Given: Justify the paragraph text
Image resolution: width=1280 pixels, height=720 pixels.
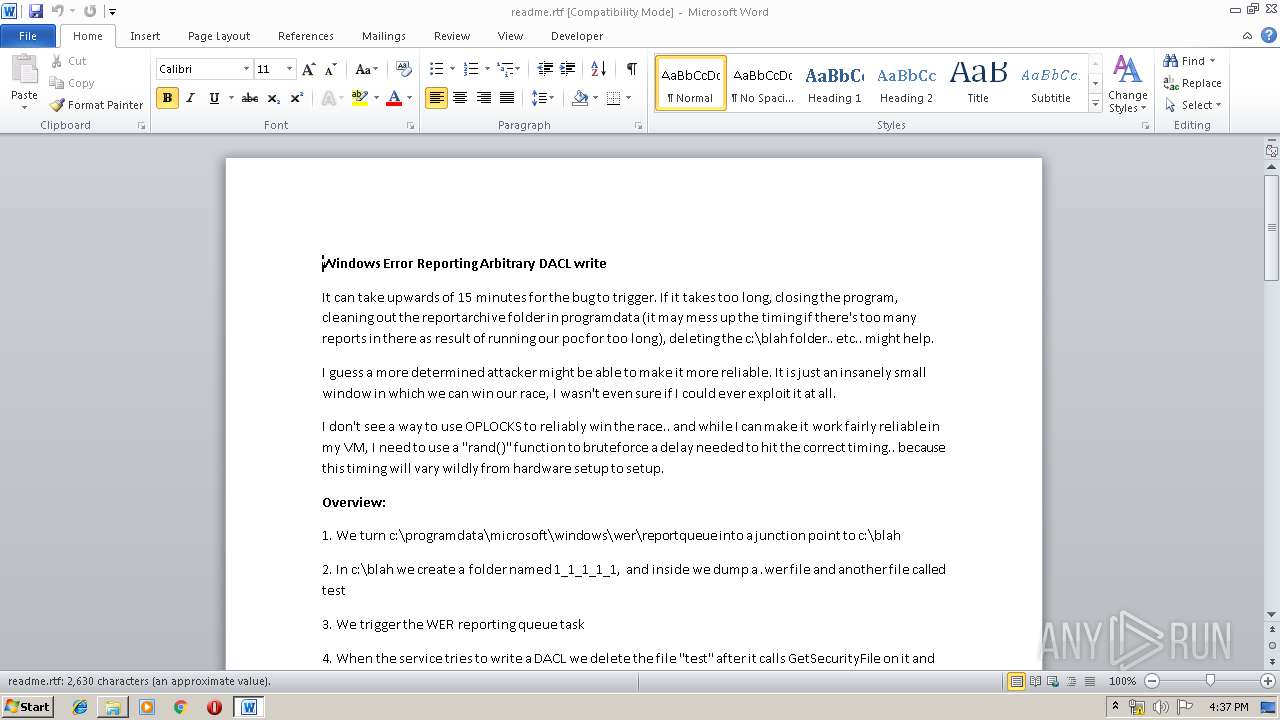Looking at the screenshot, I should point(507,98).
